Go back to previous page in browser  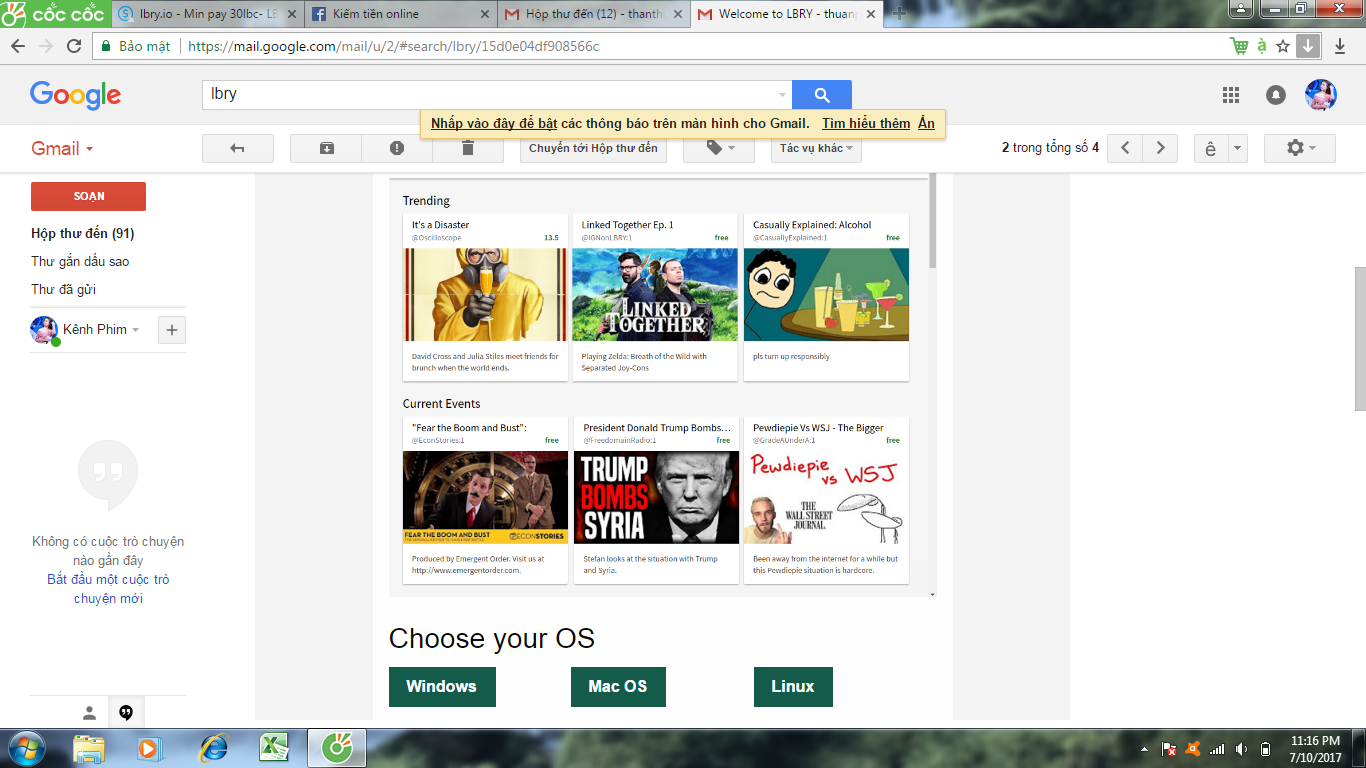pos(18,46)
